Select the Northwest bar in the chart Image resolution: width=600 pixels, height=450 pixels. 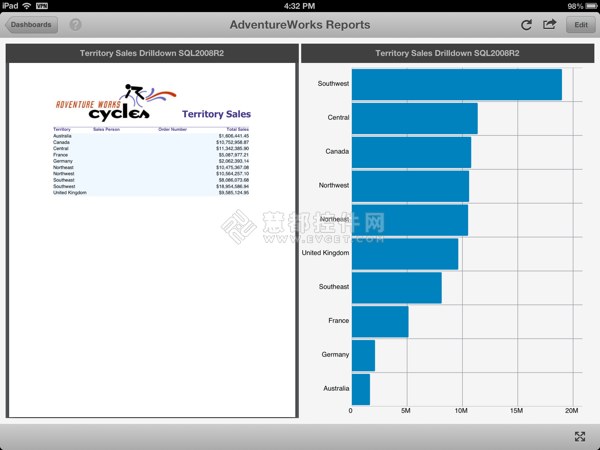[x=410, y=186]
